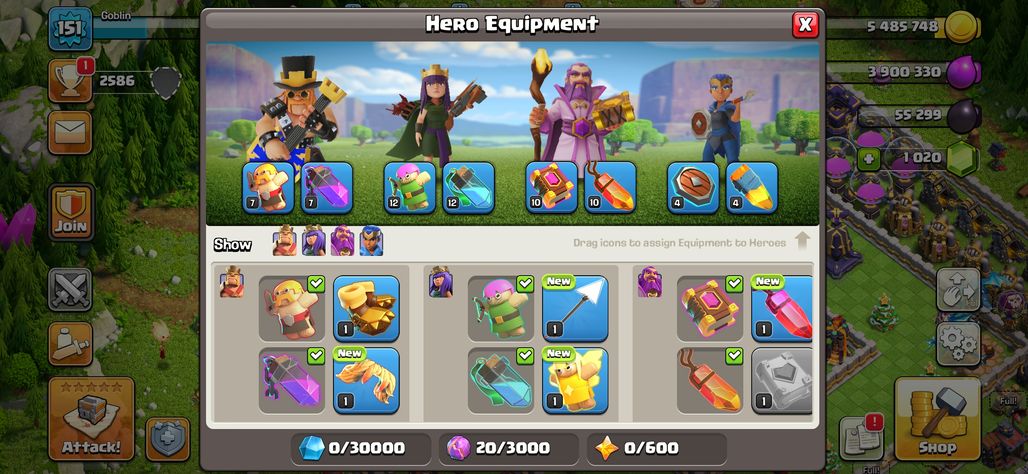Click the up arrow beside drag hint
Image resolution: width=1028 pixels, height=474 pixels.
tap(802, 241)
